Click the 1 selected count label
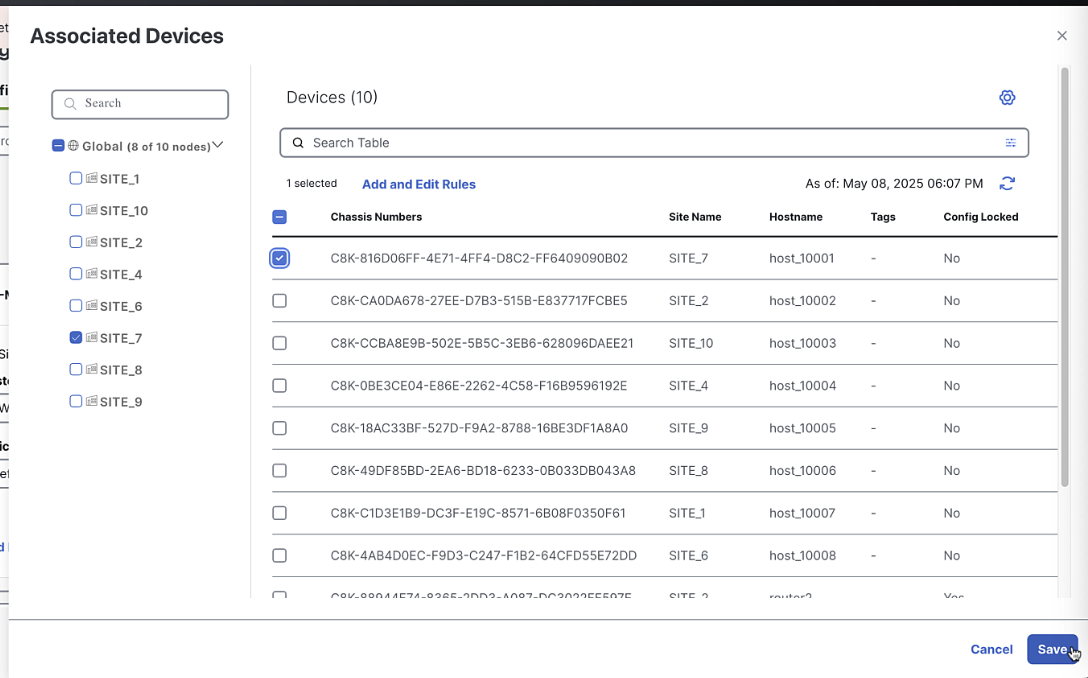The image size is (1088, 678). [312, 183]
